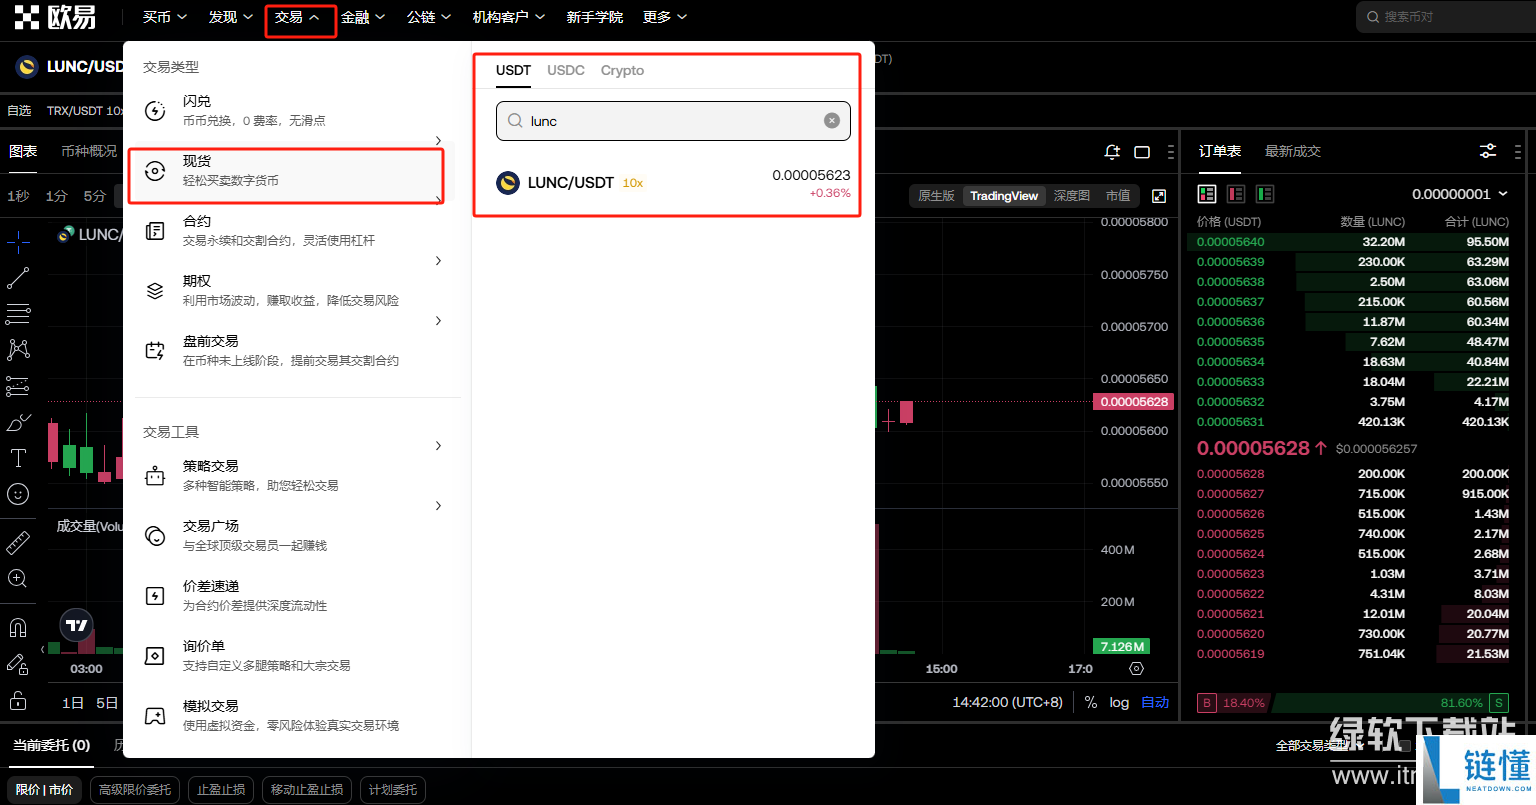Viewport: 1536px width, 805px height.
Task: Collapse the 交易 dropdown menu
Action: pyautogui.click(x=298, y=17)
